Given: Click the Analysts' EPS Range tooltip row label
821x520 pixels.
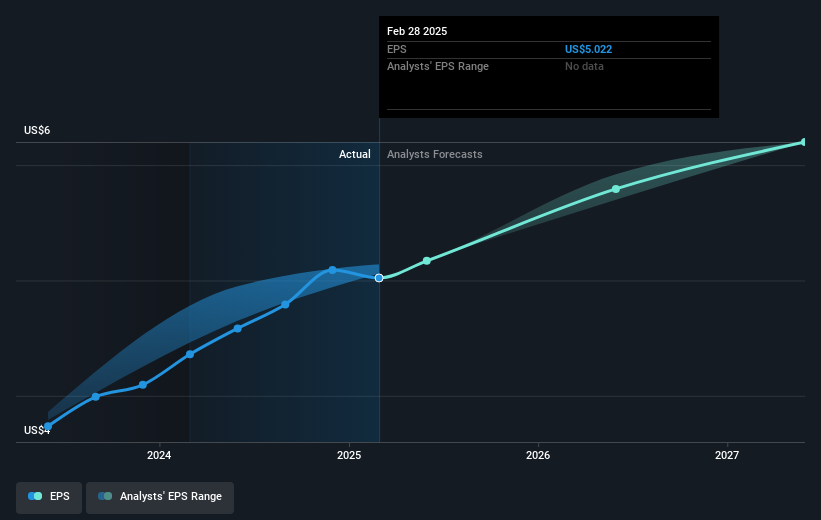Looking at the screenshot, I should click(438, 67).
